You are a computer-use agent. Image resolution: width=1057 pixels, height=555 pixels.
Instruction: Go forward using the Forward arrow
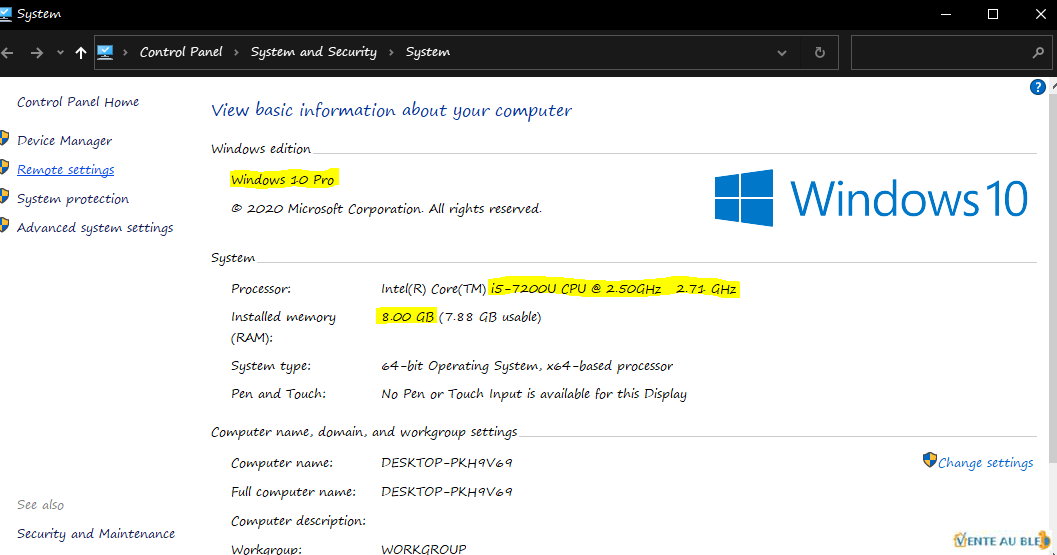pyautogui.click(x=37, y=53)
